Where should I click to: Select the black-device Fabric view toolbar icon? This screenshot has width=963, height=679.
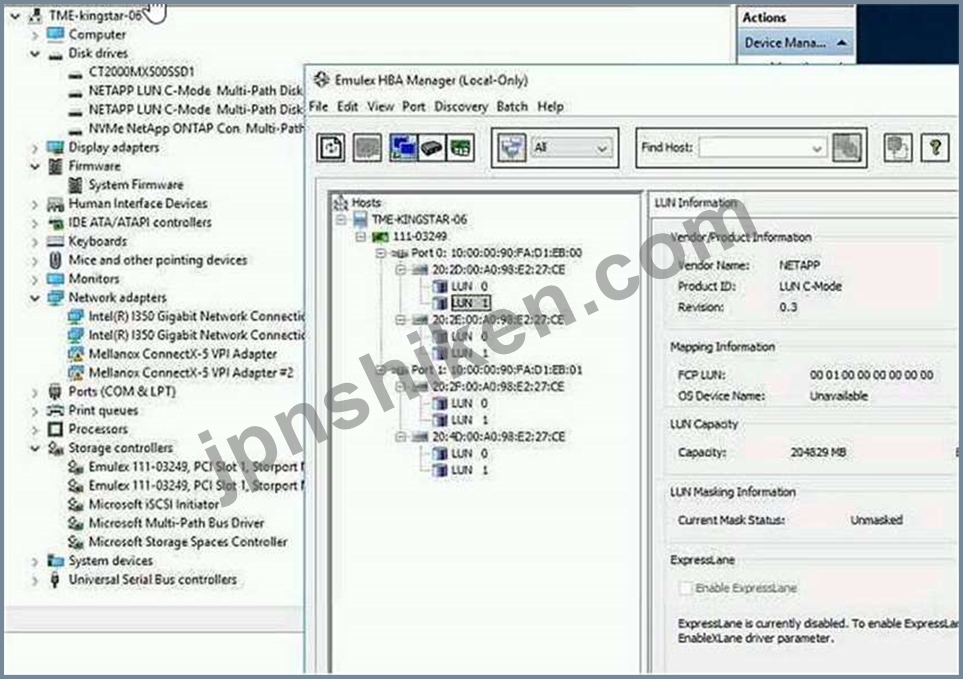point(432,147)
